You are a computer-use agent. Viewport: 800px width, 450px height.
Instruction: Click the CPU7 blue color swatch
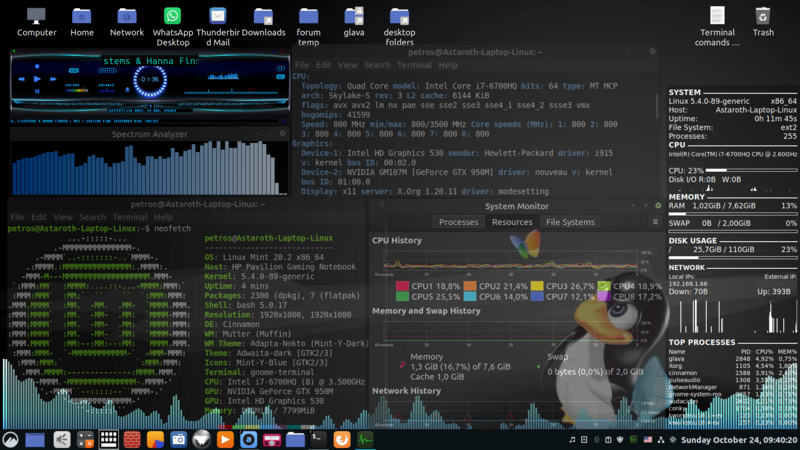tap(537, 296)
